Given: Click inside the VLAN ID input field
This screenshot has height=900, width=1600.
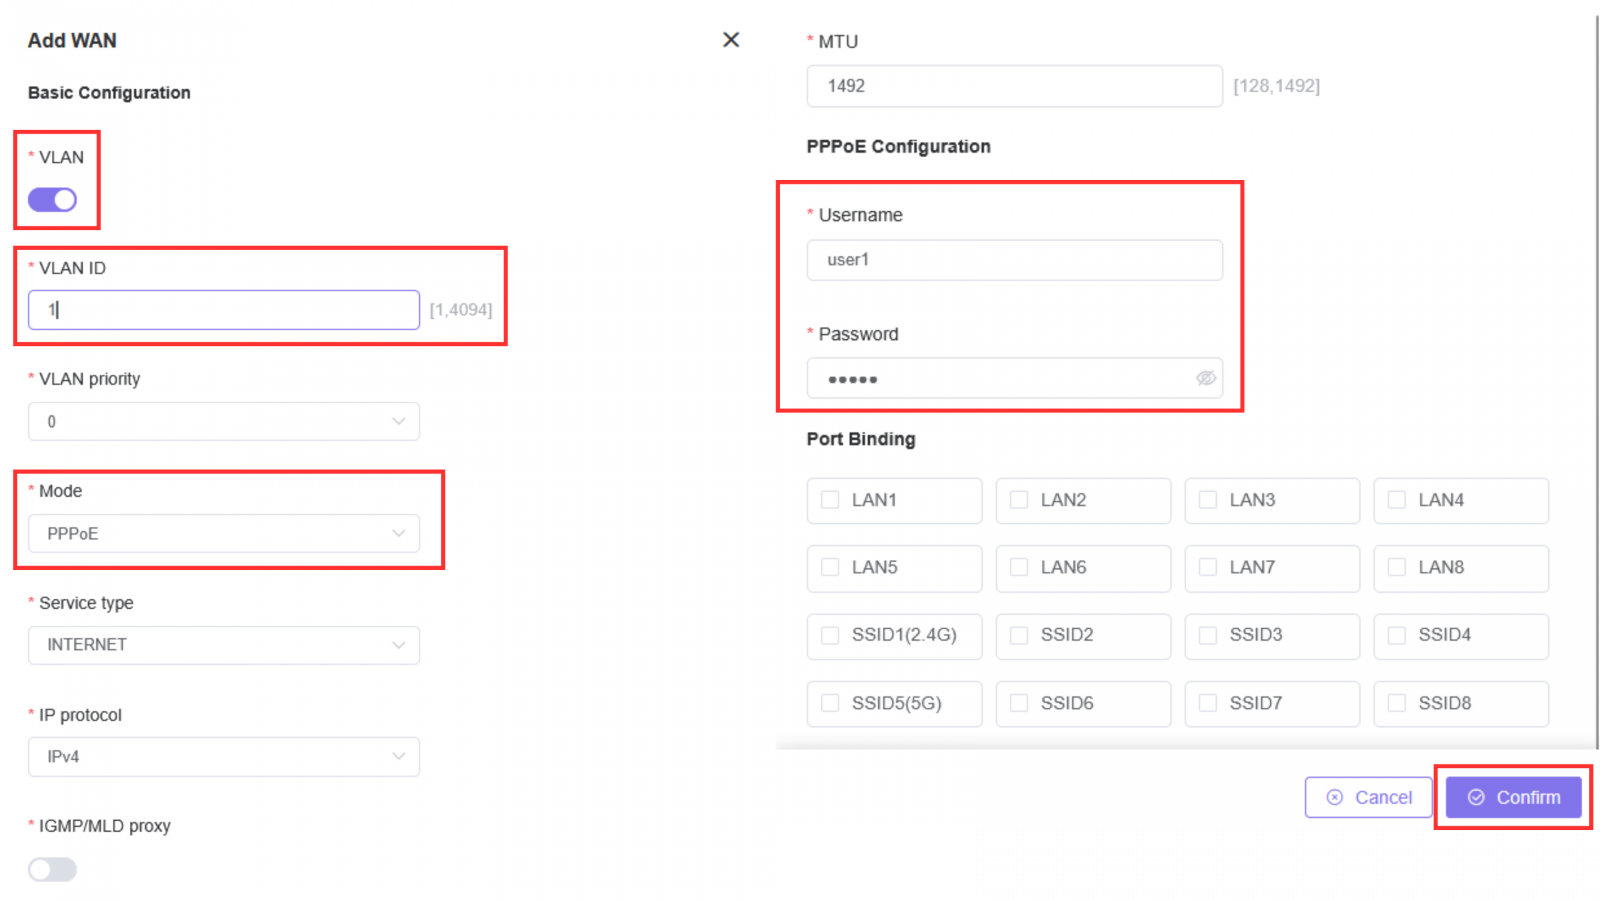Looking at the screenshot, I should [222, 309].
